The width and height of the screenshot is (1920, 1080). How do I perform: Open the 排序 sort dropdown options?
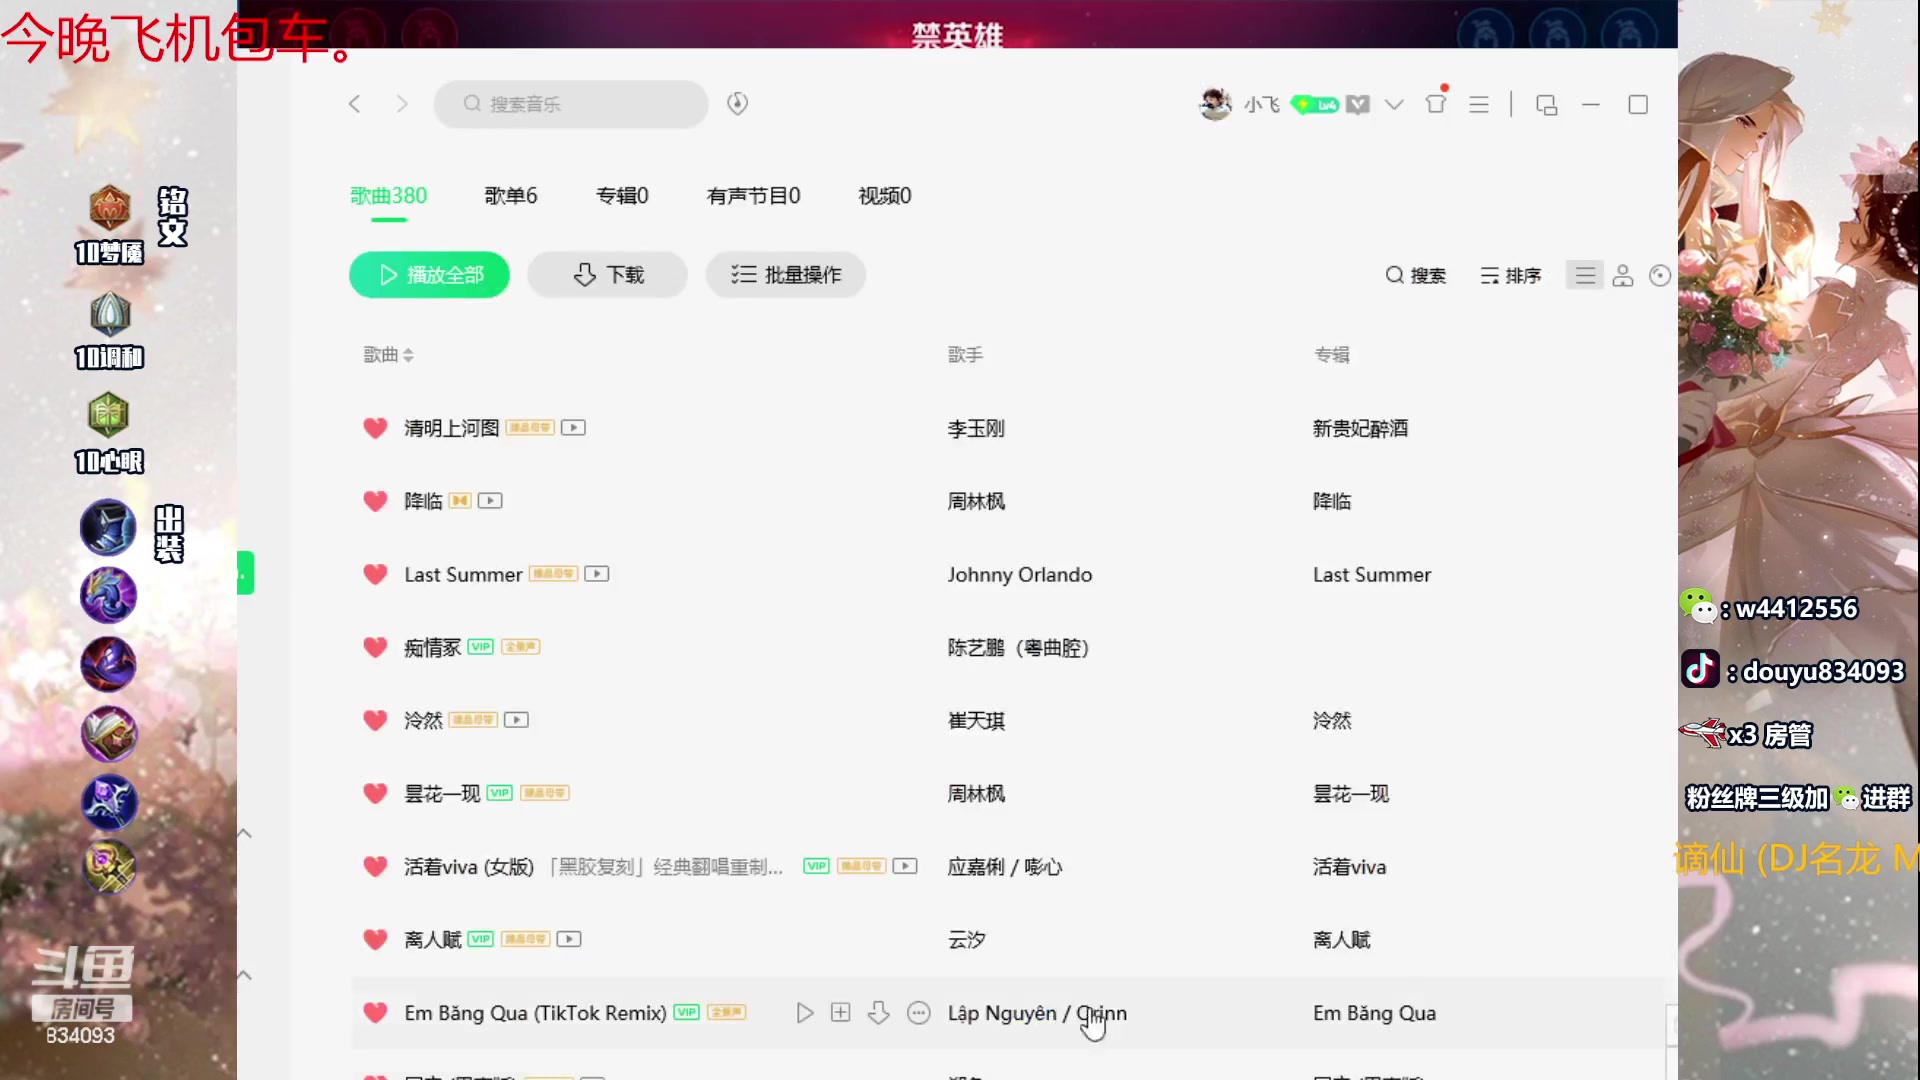click(1510, 275)
